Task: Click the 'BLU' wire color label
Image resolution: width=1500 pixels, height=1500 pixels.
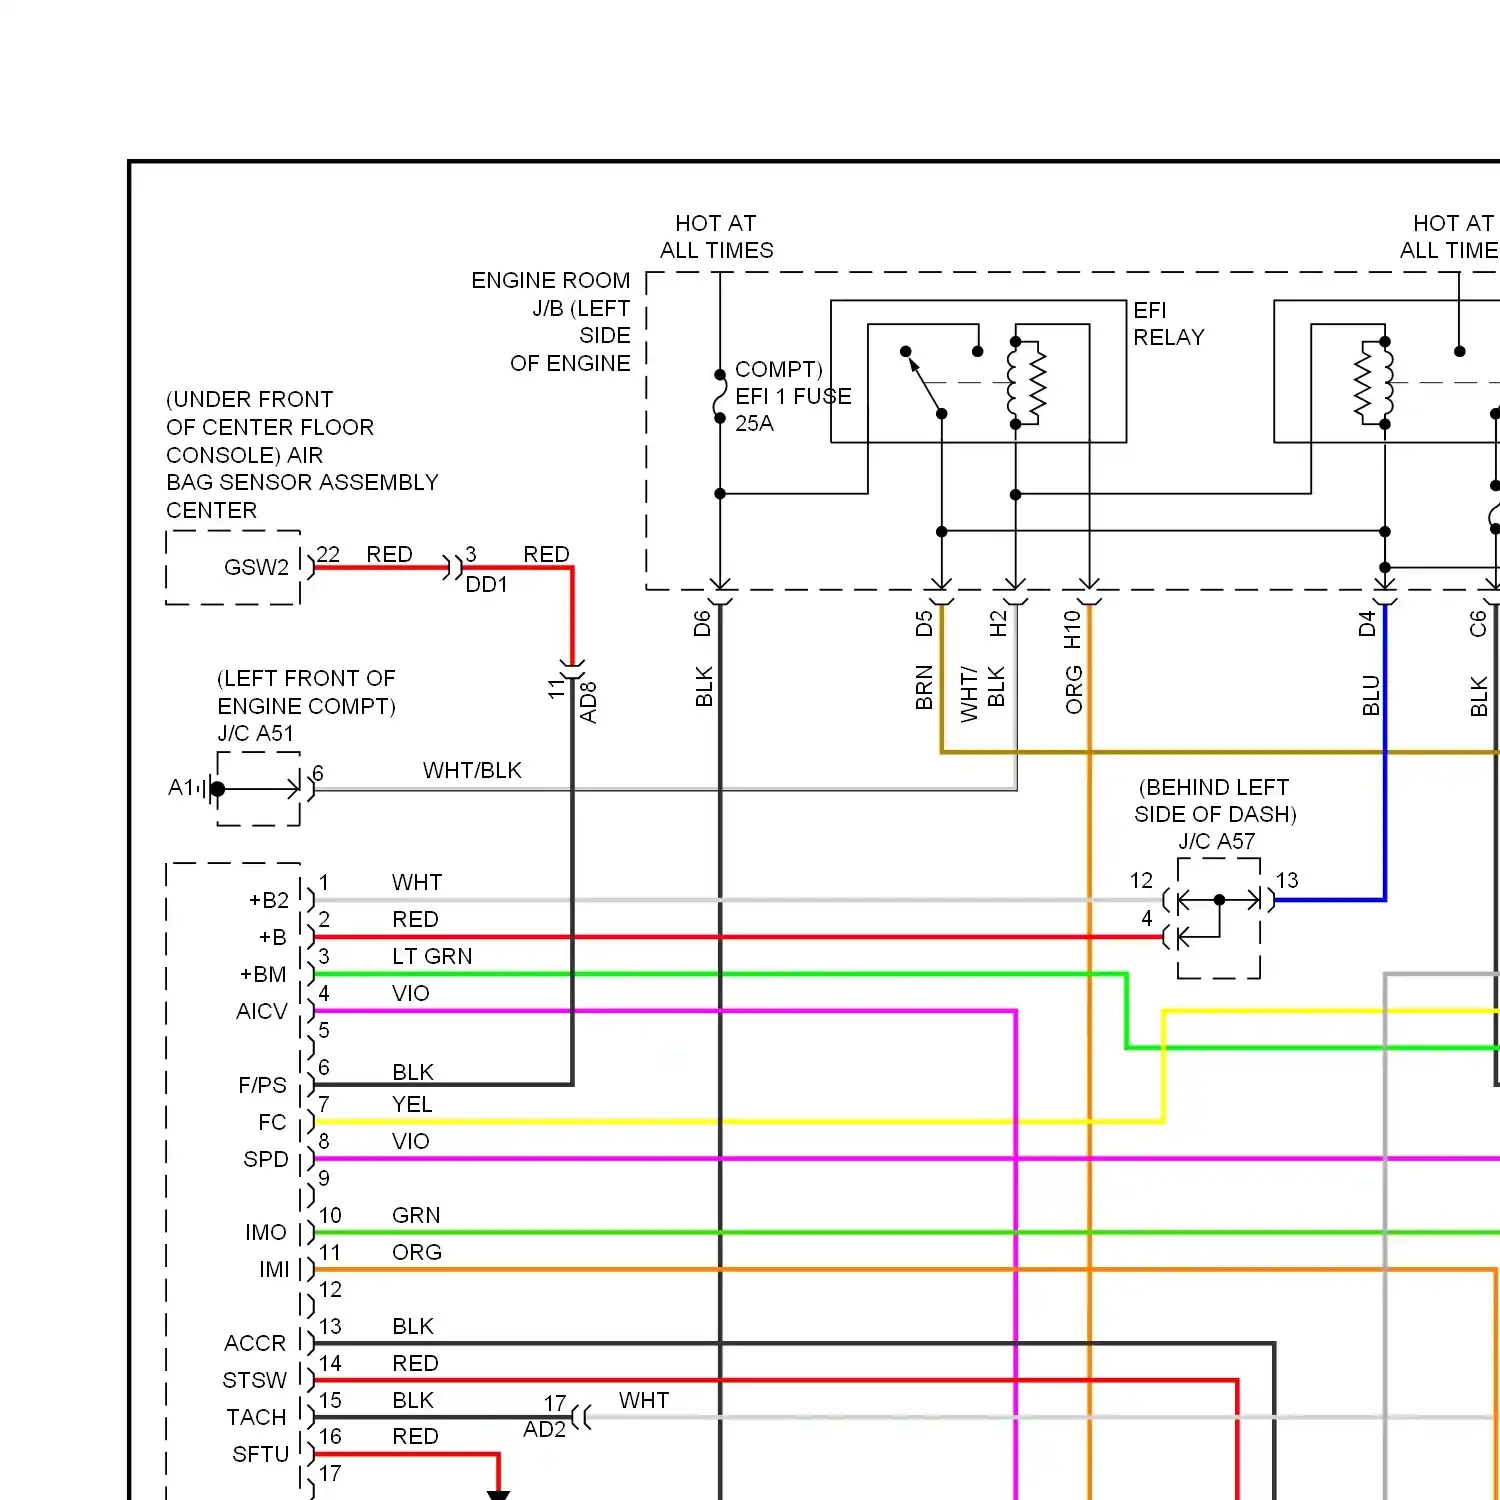Action: [1371, 695]
